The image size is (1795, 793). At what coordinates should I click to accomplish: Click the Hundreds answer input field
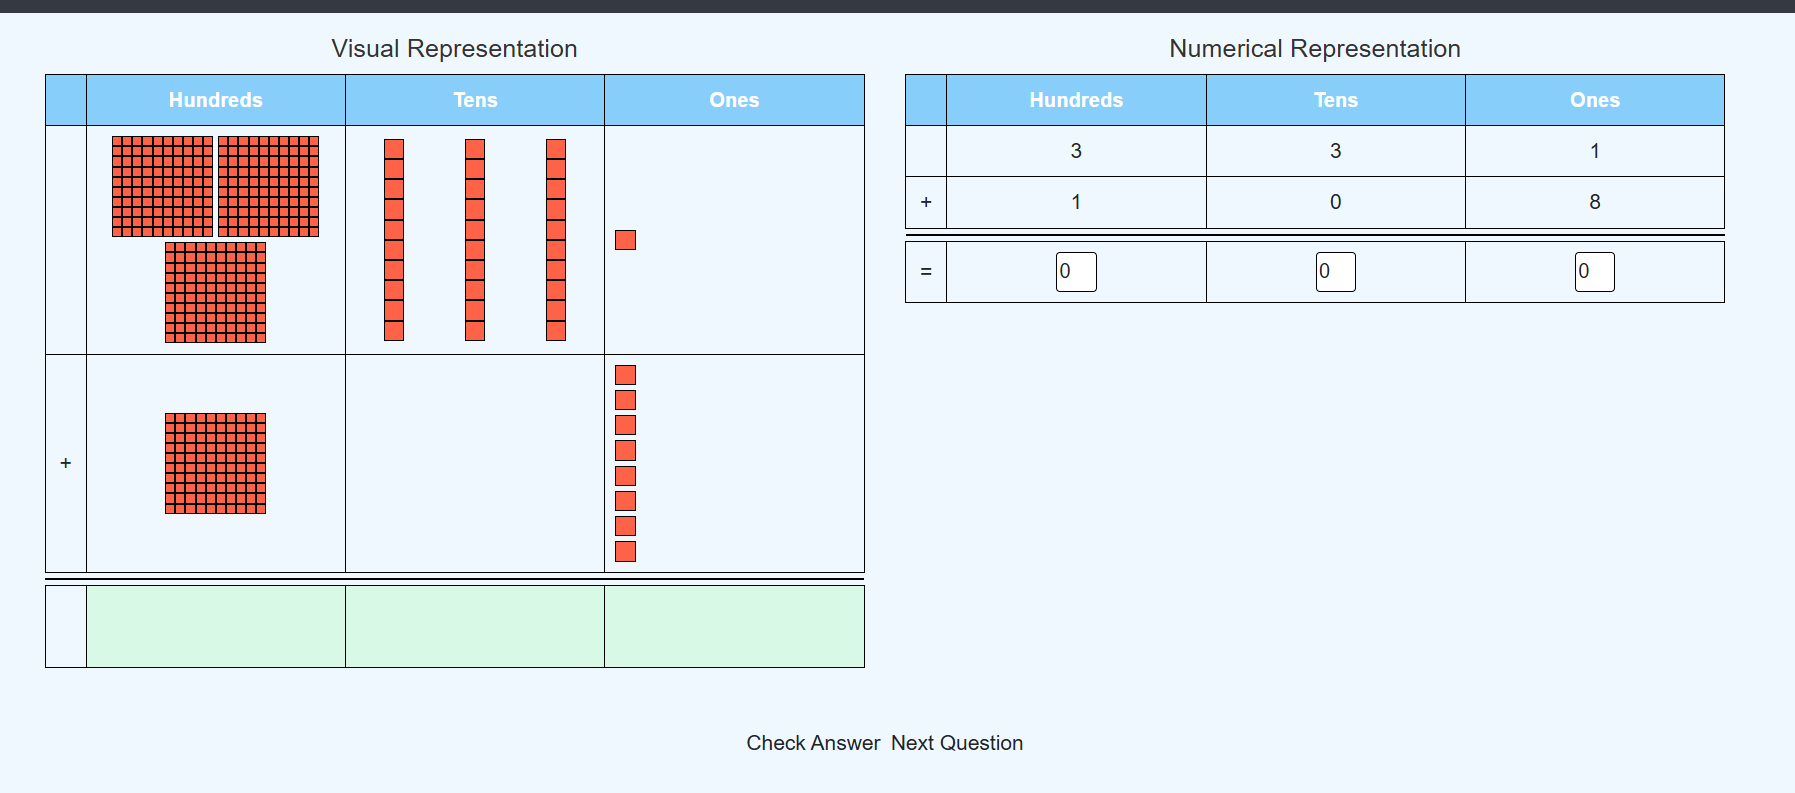point(1075,271)
